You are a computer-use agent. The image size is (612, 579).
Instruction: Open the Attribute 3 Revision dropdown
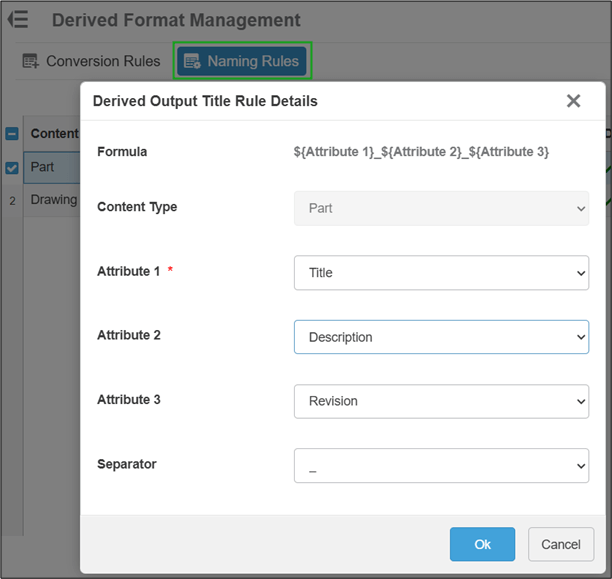click(x=441, y=401)
